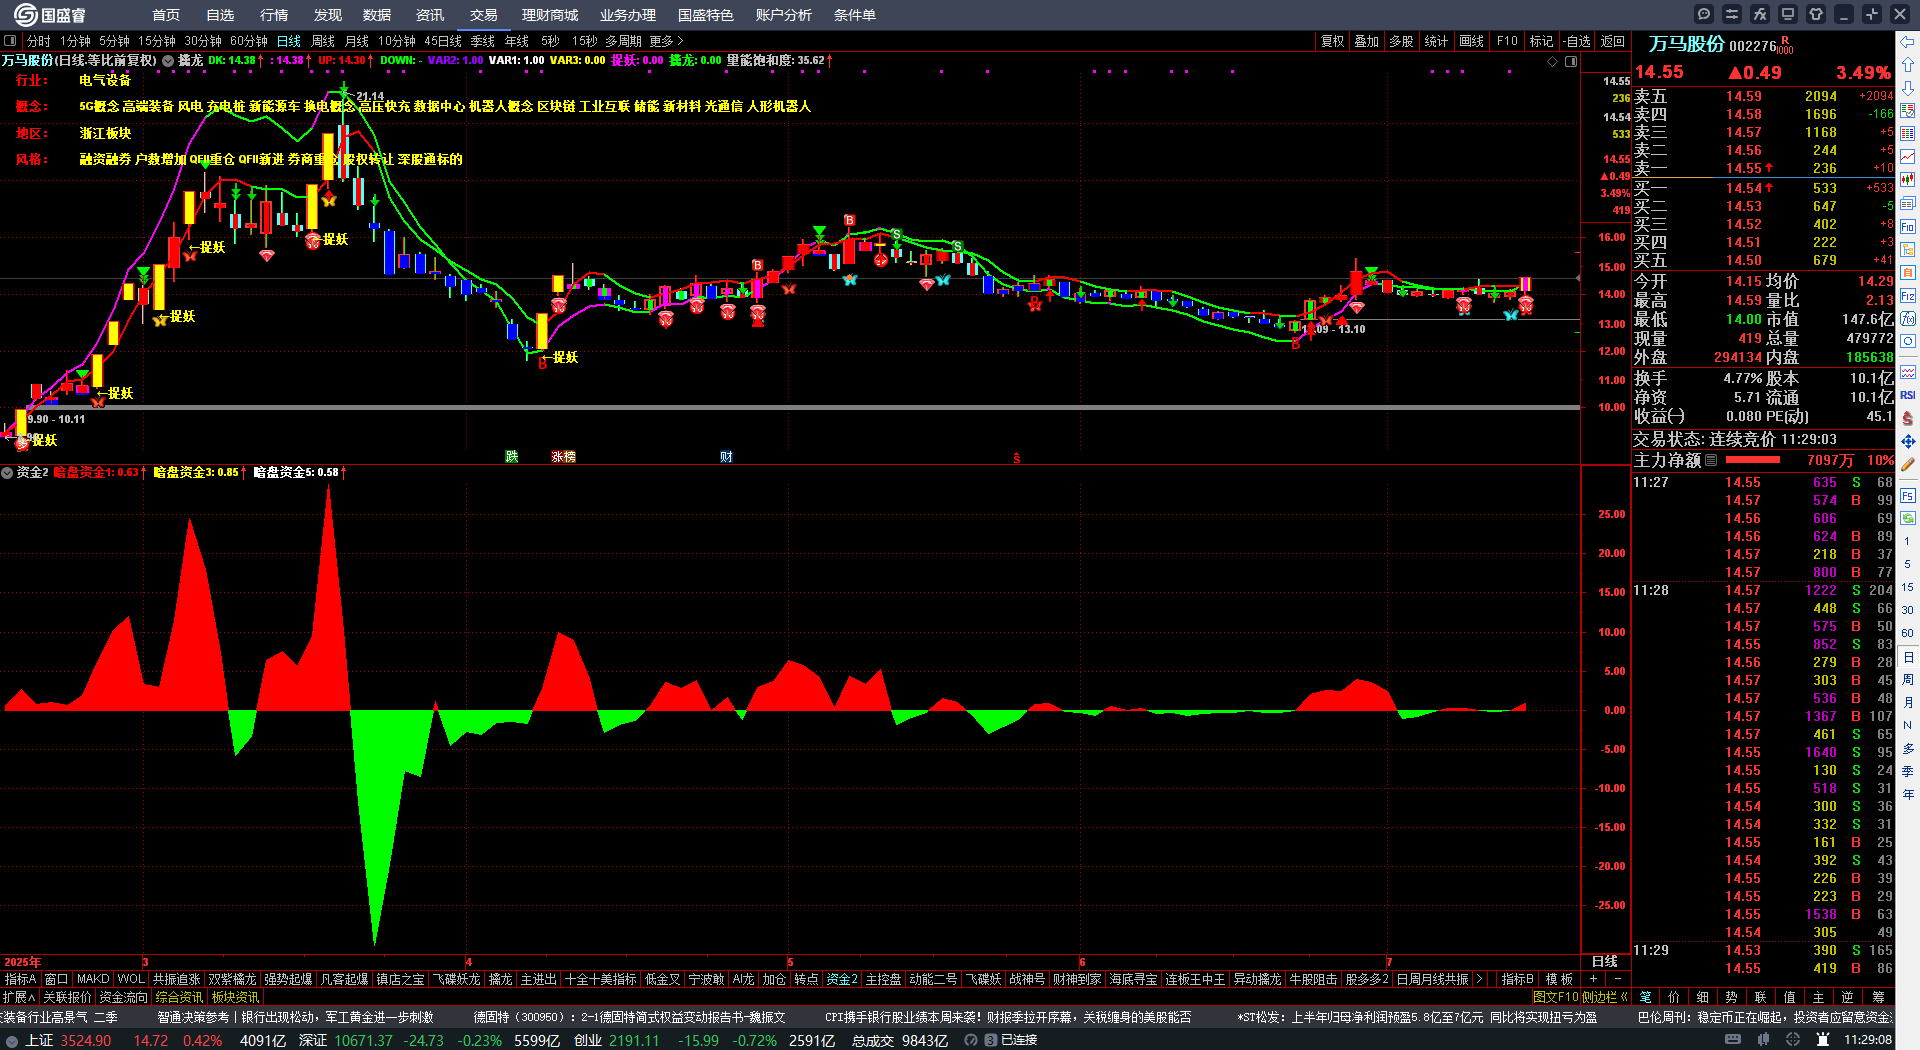The image size is (1920, 1050).
Task: Open the fx formula manager icon
Action: pyautogui.click(x=1760, y=14)
